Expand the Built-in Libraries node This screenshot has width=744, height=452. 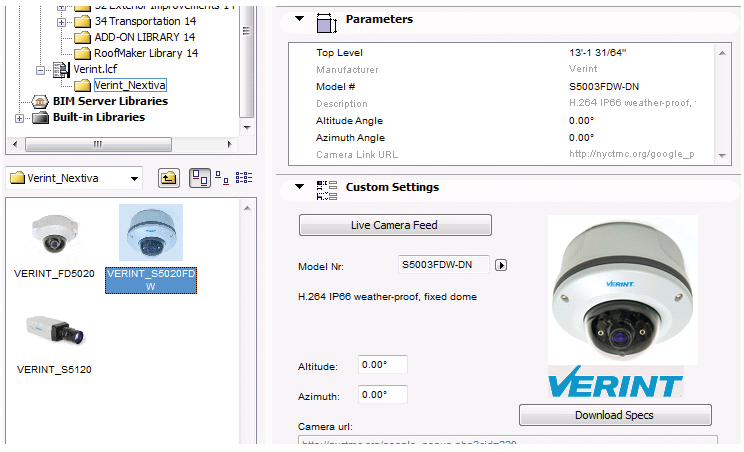pyautogui.click(x=19, y=118)
